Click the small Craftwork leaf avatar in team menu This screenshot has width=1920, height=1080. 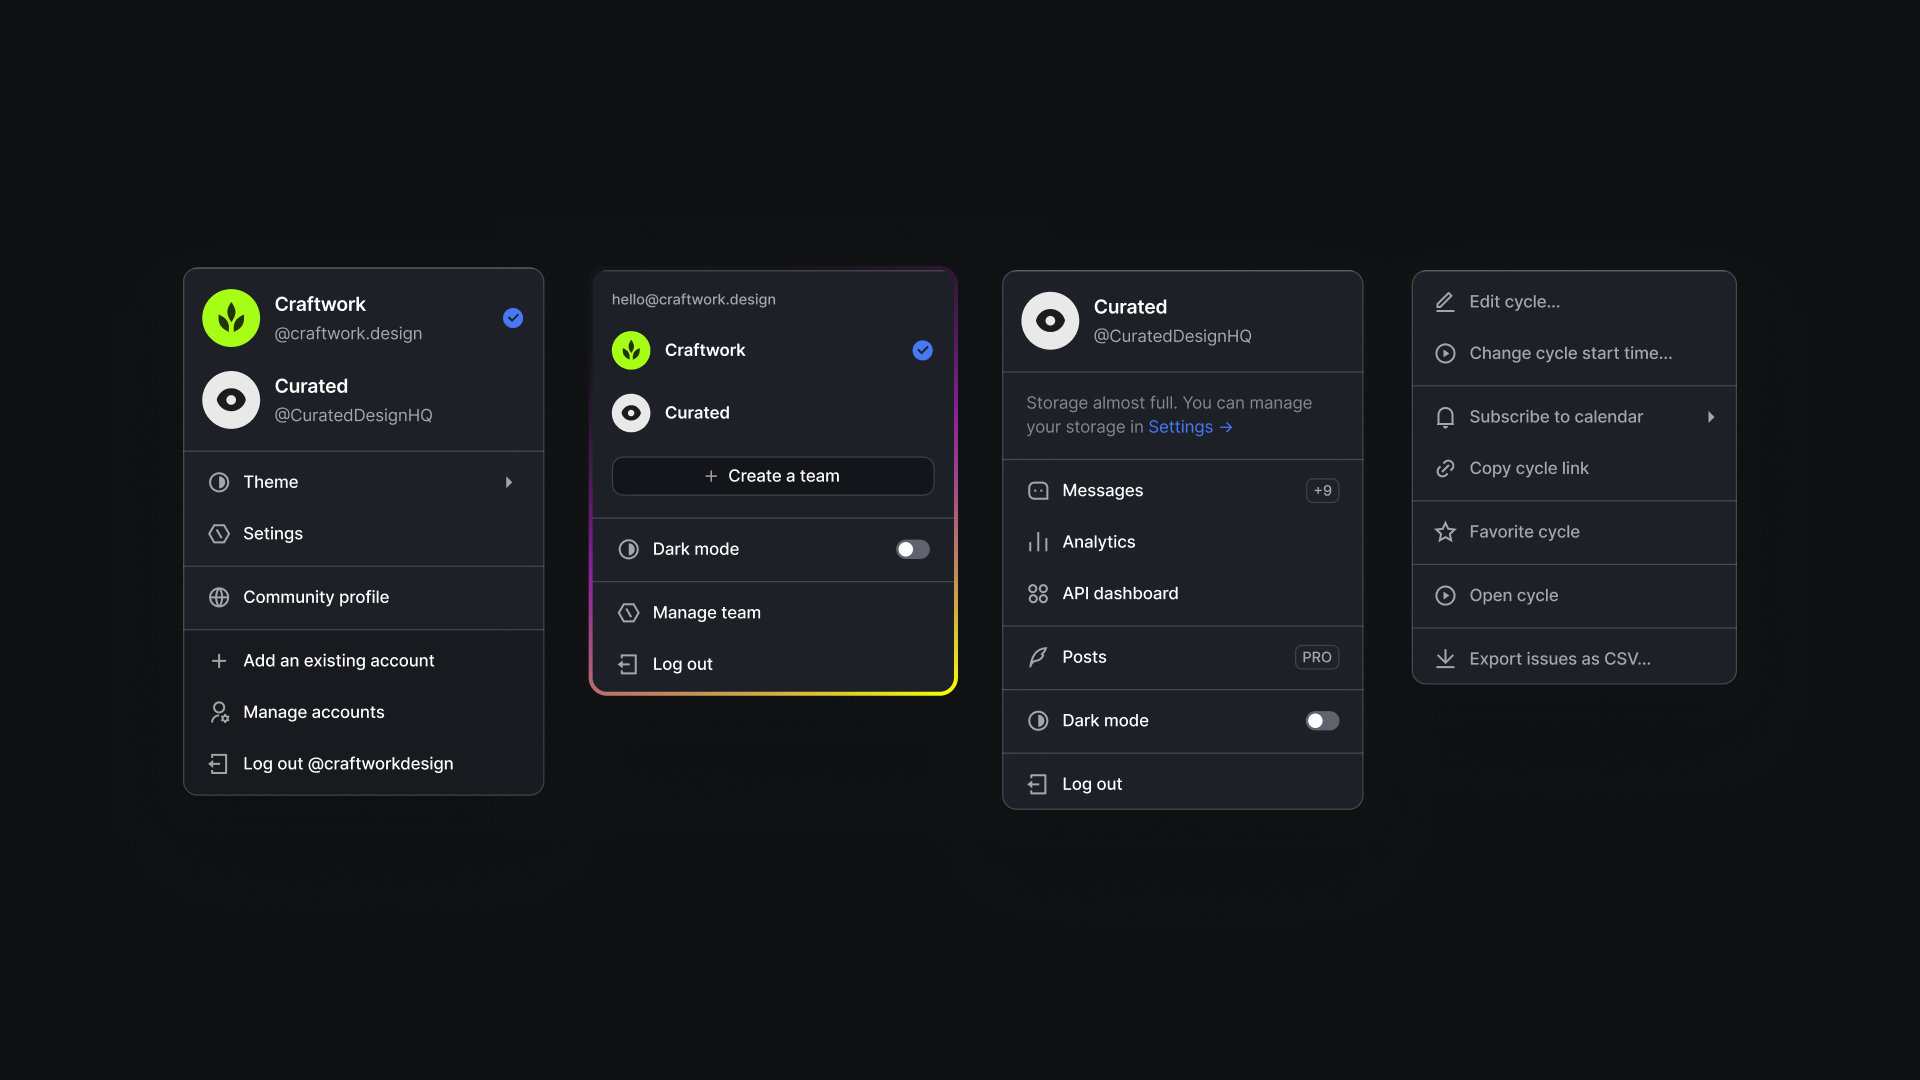631,350
